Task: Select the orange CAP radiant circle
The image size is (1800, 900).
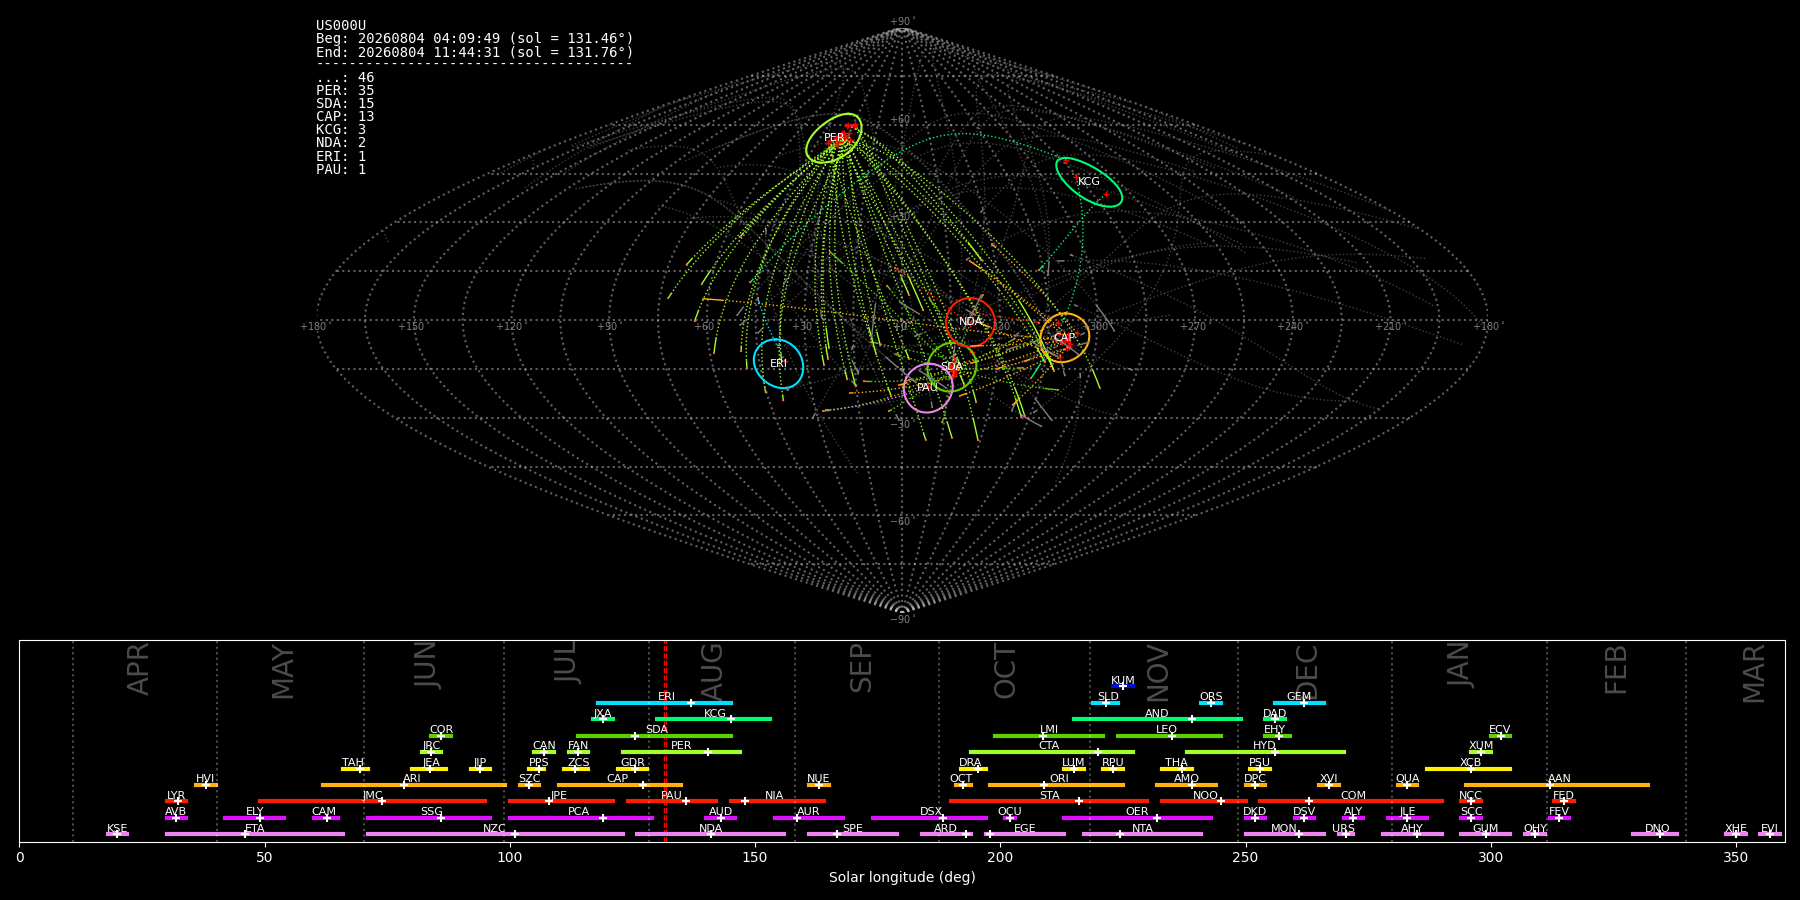Action: pos(1065,338)
